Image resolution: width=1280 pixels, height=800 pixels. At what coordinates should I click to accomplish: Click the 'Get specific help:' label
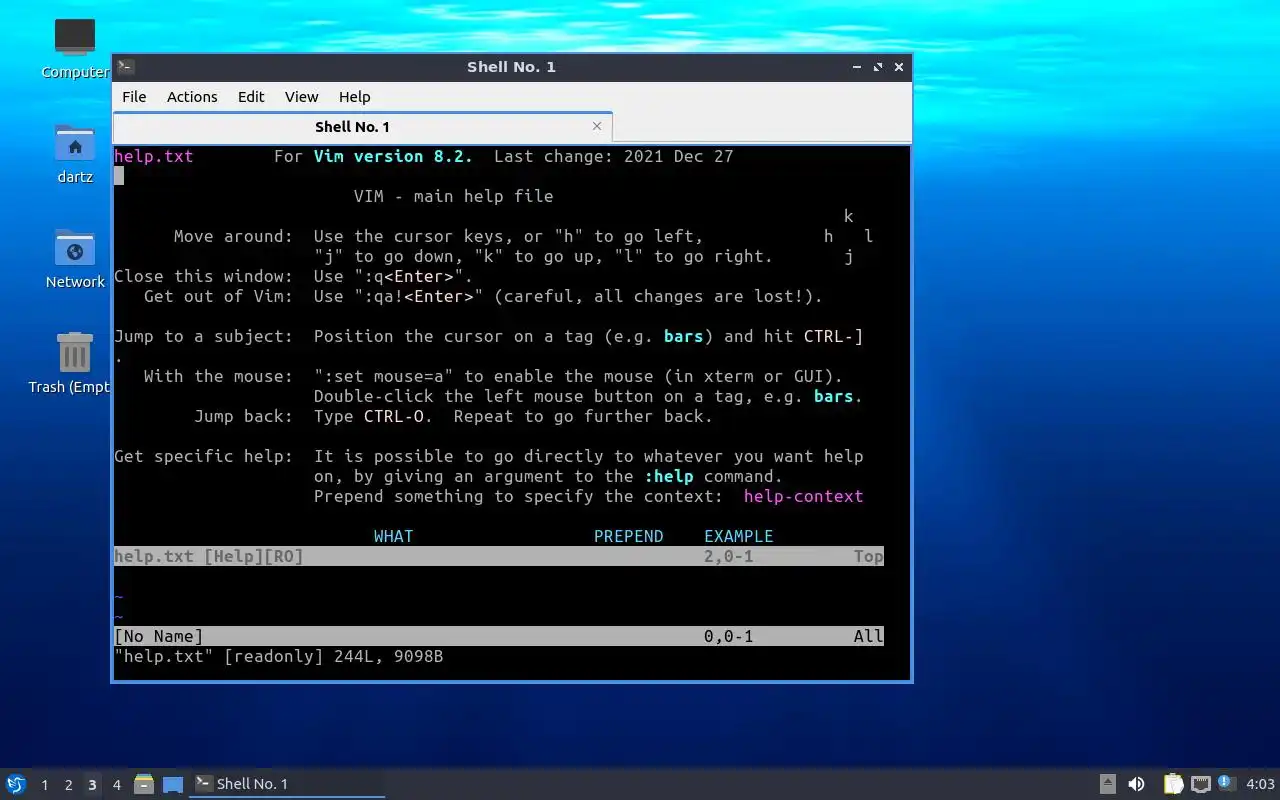coord(203,456)
